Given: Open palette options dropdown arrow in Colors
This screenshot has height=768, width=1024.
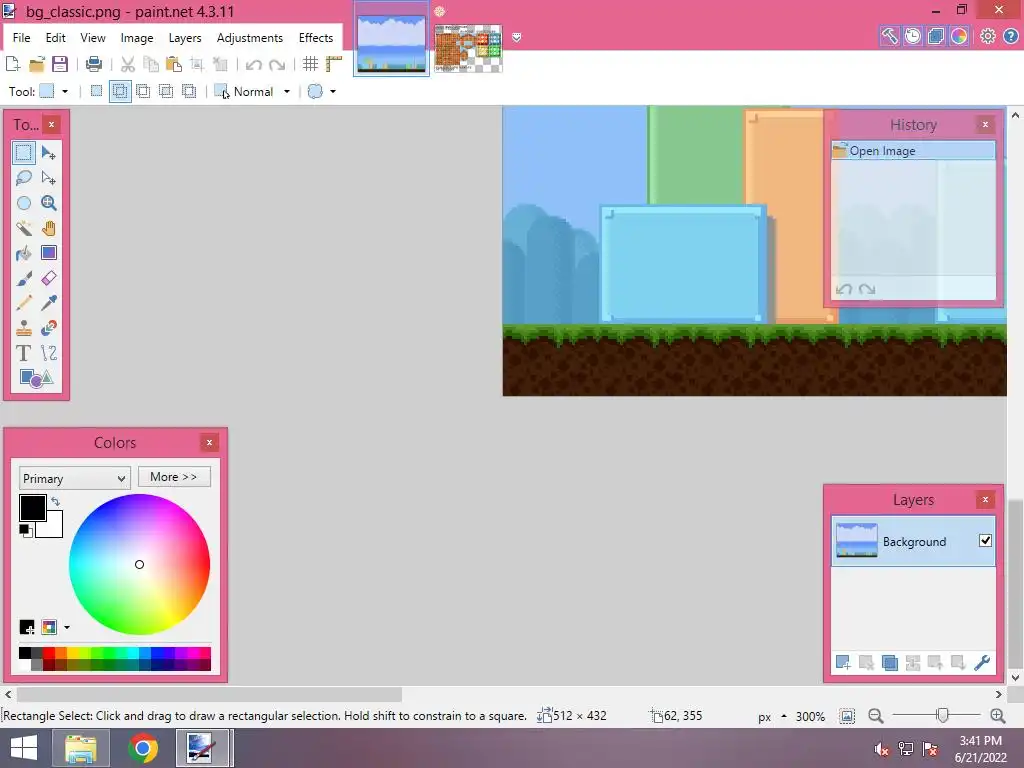Looking at the screenshot, I should pyautogui.click(x=67, y=628).
